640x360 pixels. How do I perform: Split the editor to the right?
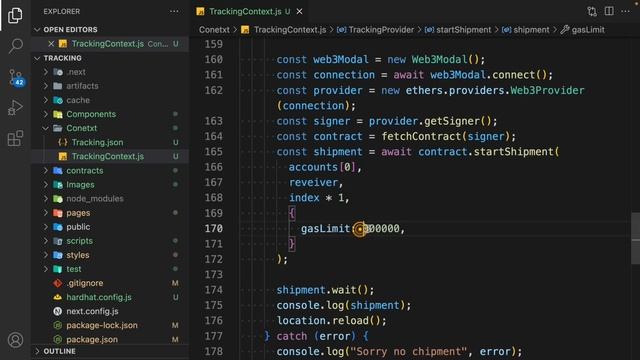[x=609, y=11]
